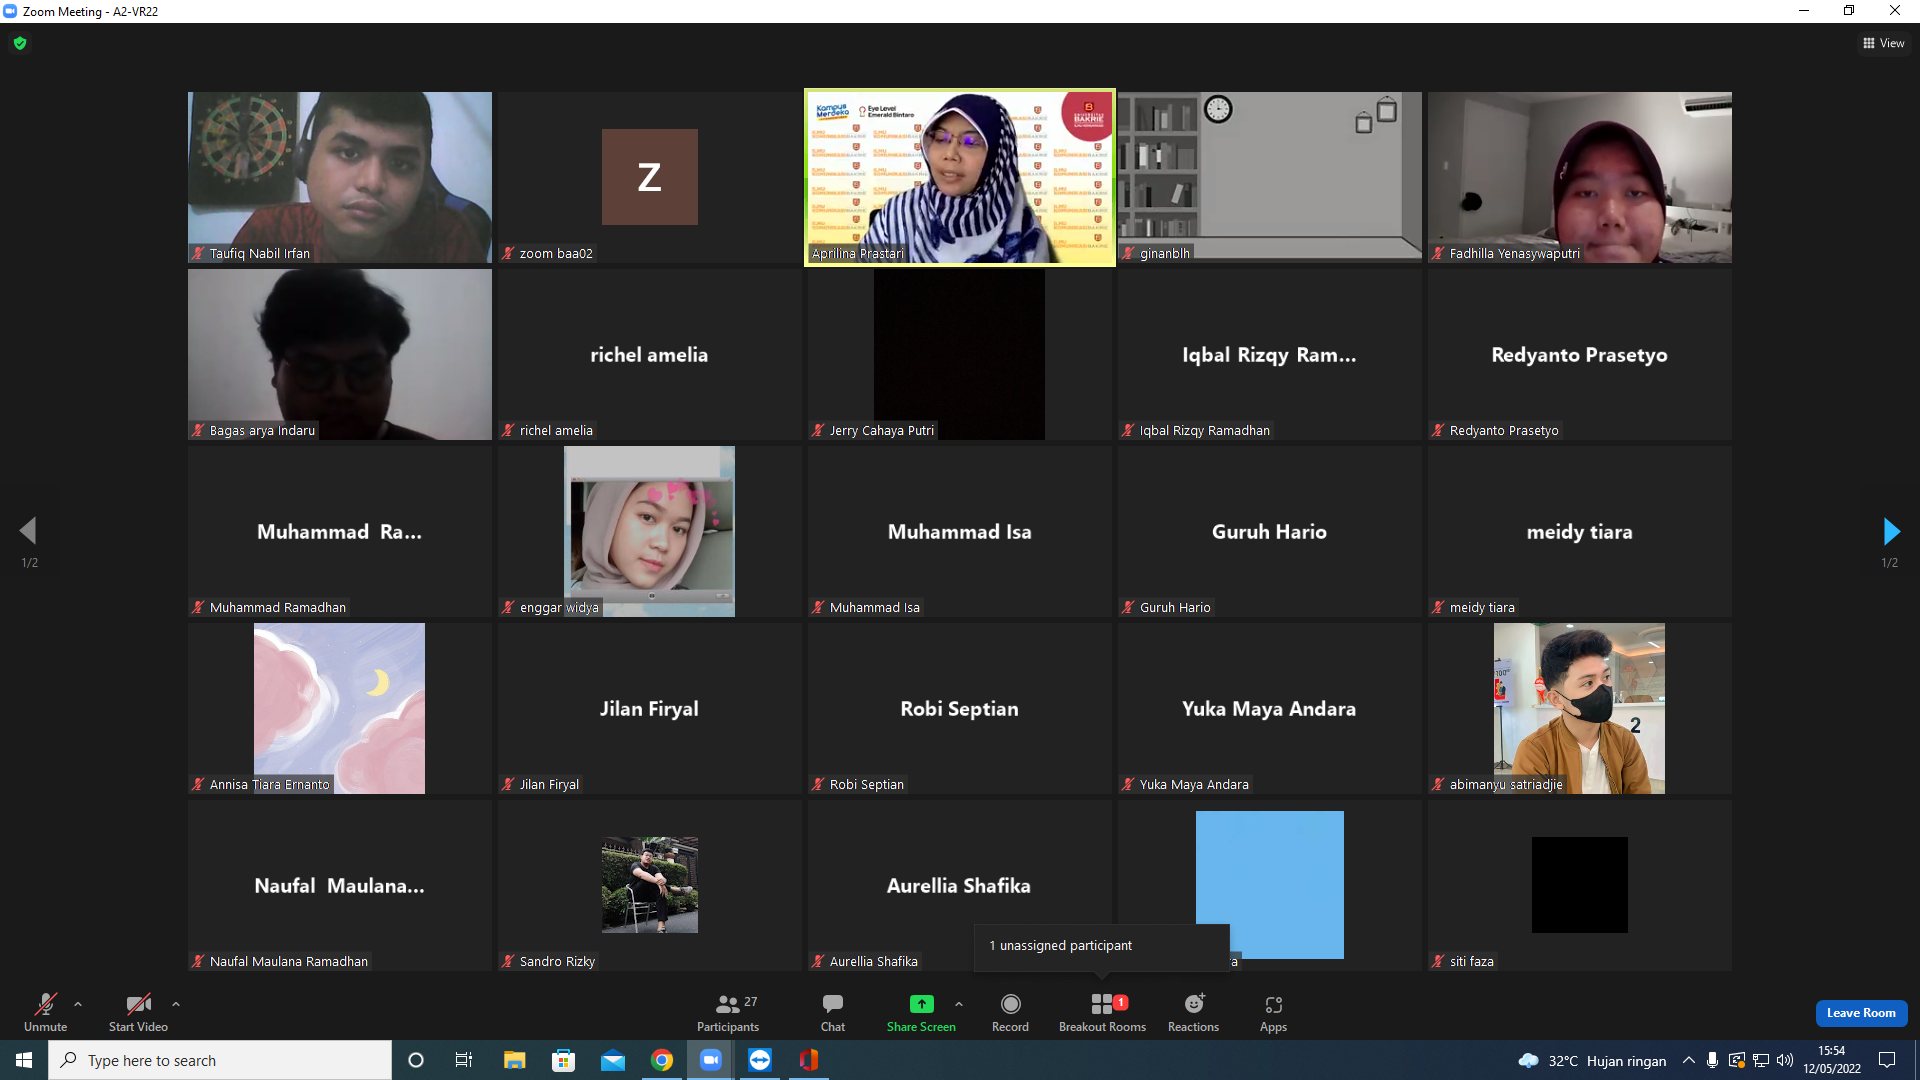
Task: Show hidden system tray icons
Action: [1689, 1060]
